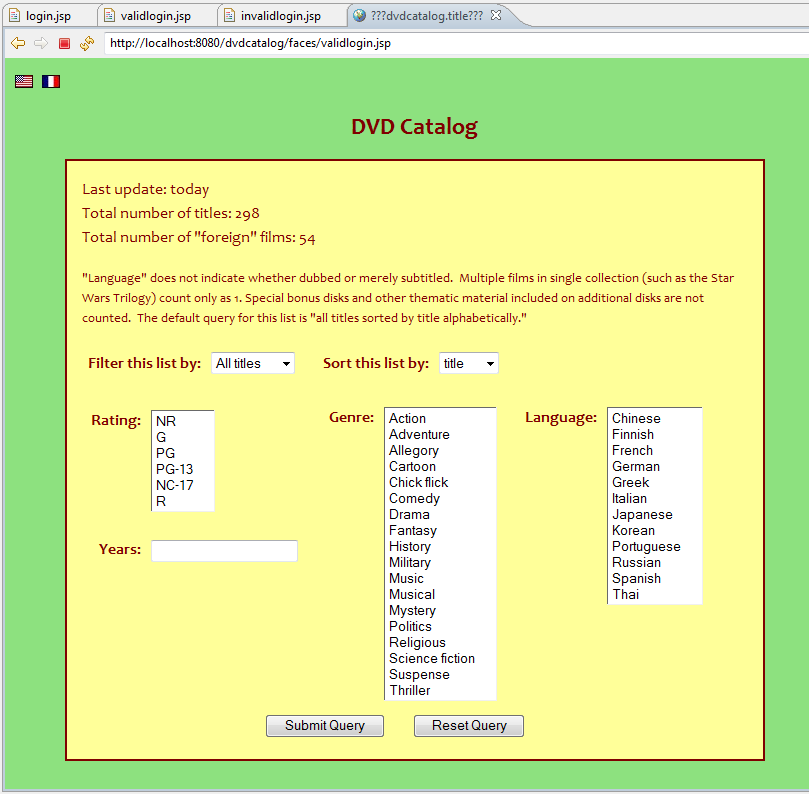Select Japanese in the Language list
The width and height of the screenshot is (809, 794).
pyautogui.click(x=655, y=514)
